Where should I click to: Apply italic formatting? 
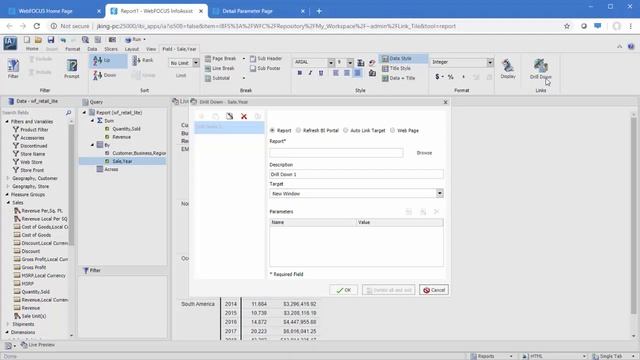pyautogui.click(x=310, y=73)
